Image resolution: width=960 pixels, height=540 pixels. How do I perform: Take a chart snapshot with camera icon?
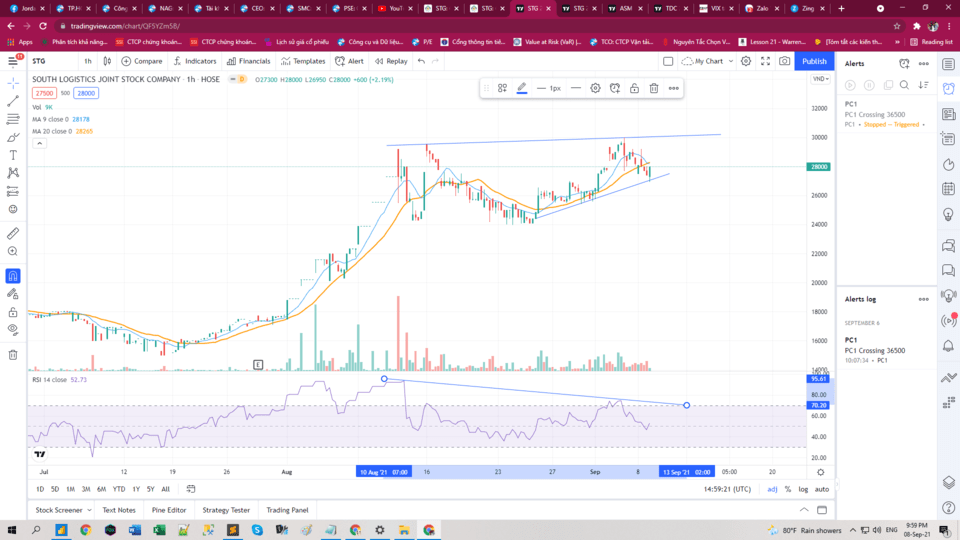(x=784, y=61)
